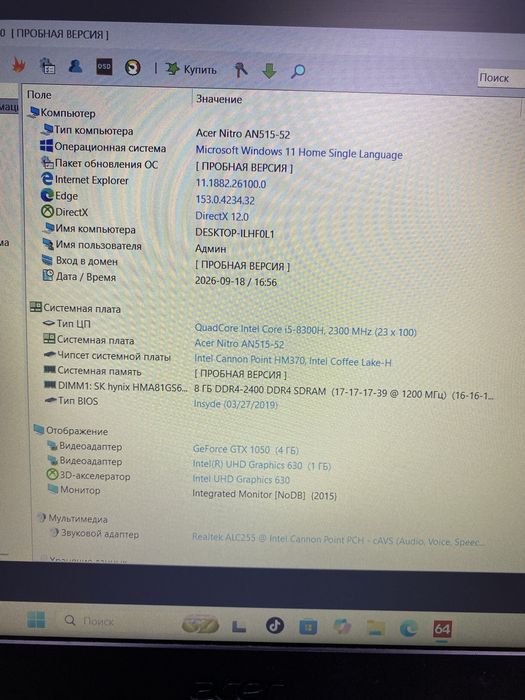Open the TikTok taskbar icon
The image size is (525, 700).
click(x=274, y=625)
